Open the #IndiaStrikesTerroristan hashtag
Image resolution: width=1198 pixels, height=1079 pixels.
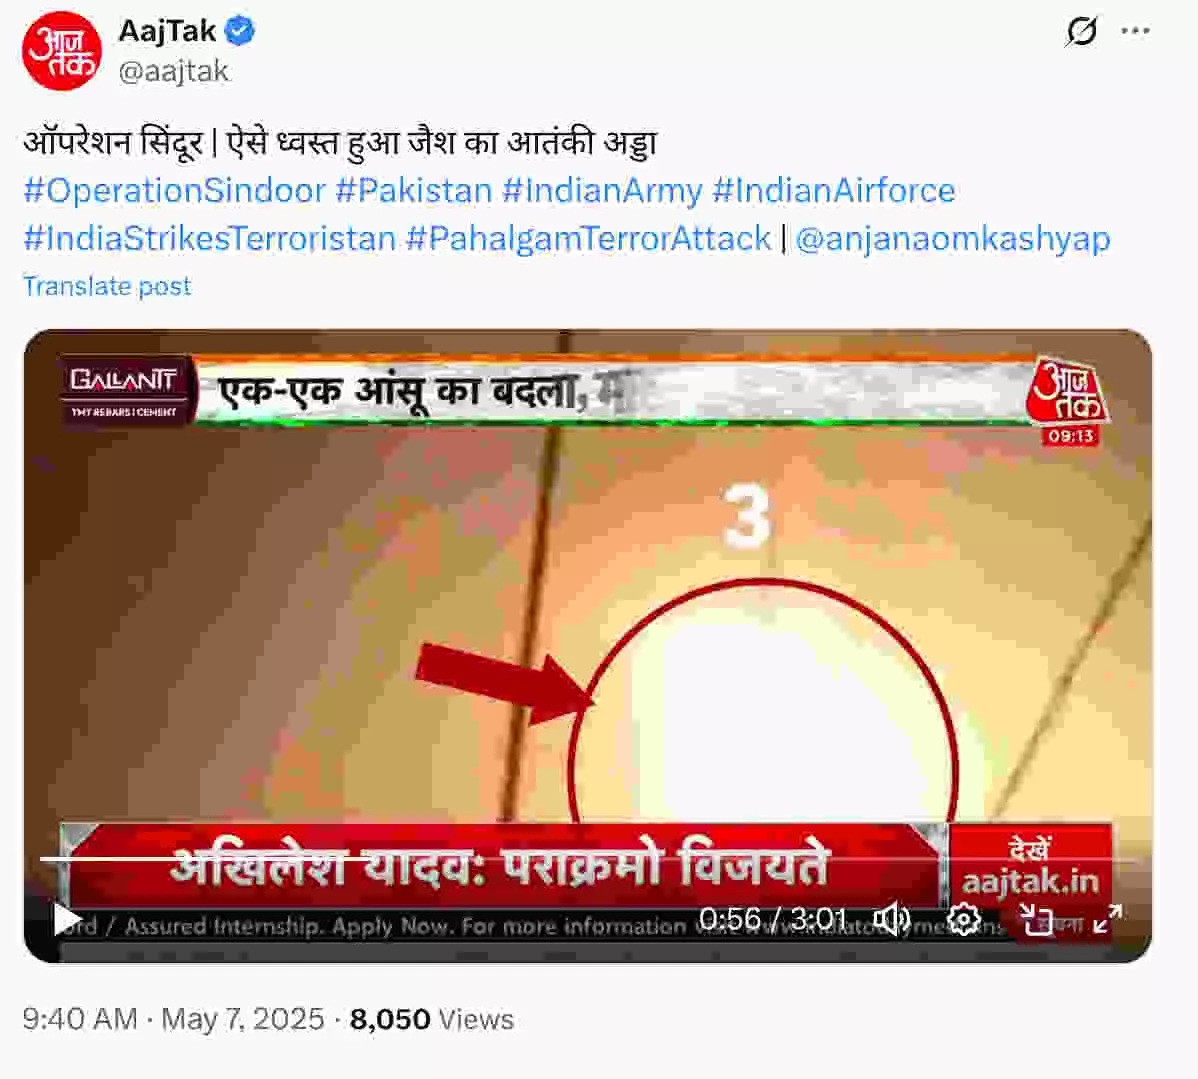tap(209, 238)
